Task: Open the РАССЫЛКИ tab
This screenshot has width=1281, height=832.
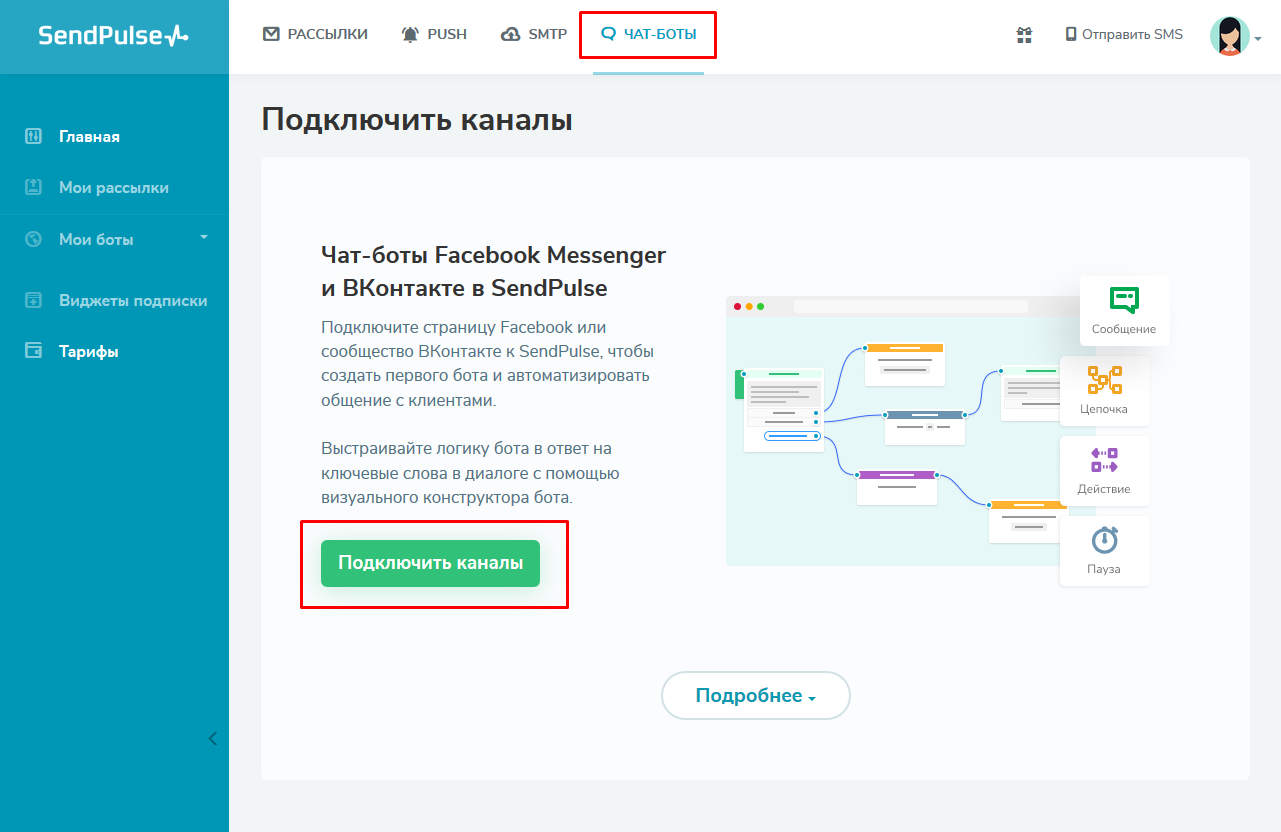Action: tap(315, 34)
